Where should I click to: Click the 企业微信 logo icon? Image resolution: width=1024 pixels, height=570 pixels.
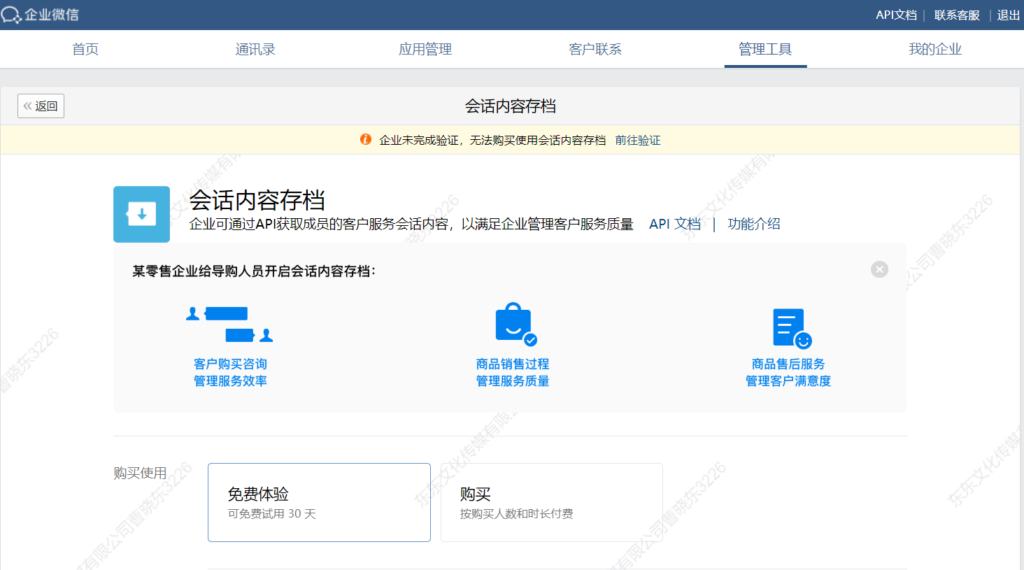[x=11, y=14]
